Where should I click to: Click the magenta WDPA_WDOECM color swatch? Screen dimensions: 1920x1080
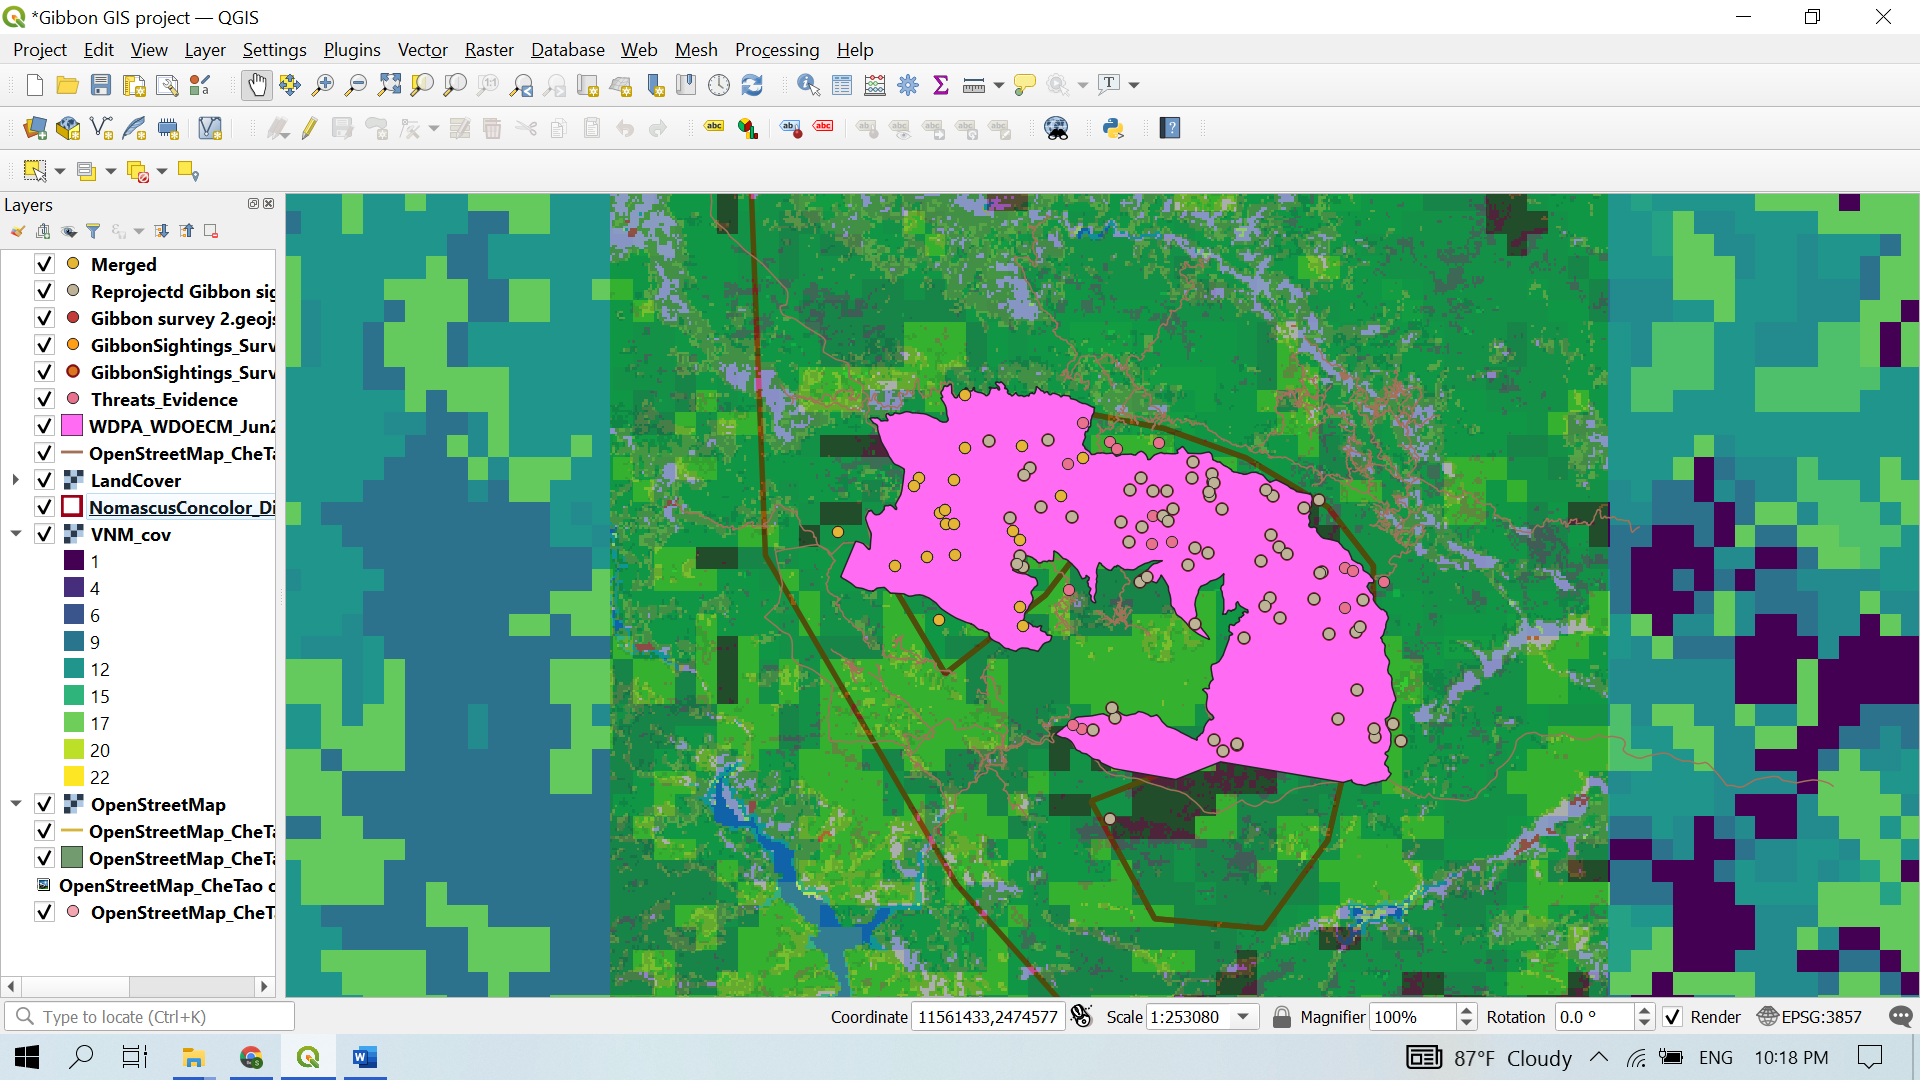coord(72,426)
